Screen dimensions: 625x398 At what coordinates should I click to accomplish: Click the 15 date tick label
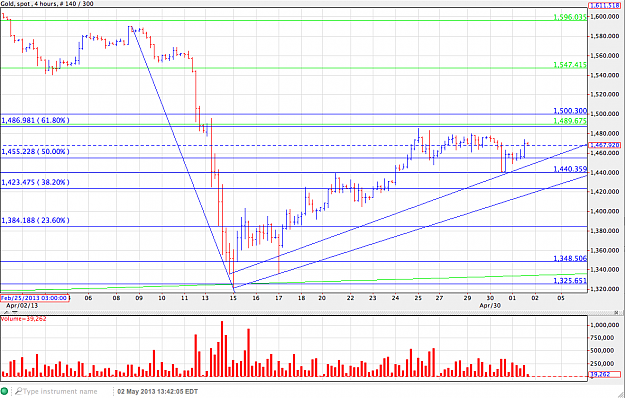[233, 298]
